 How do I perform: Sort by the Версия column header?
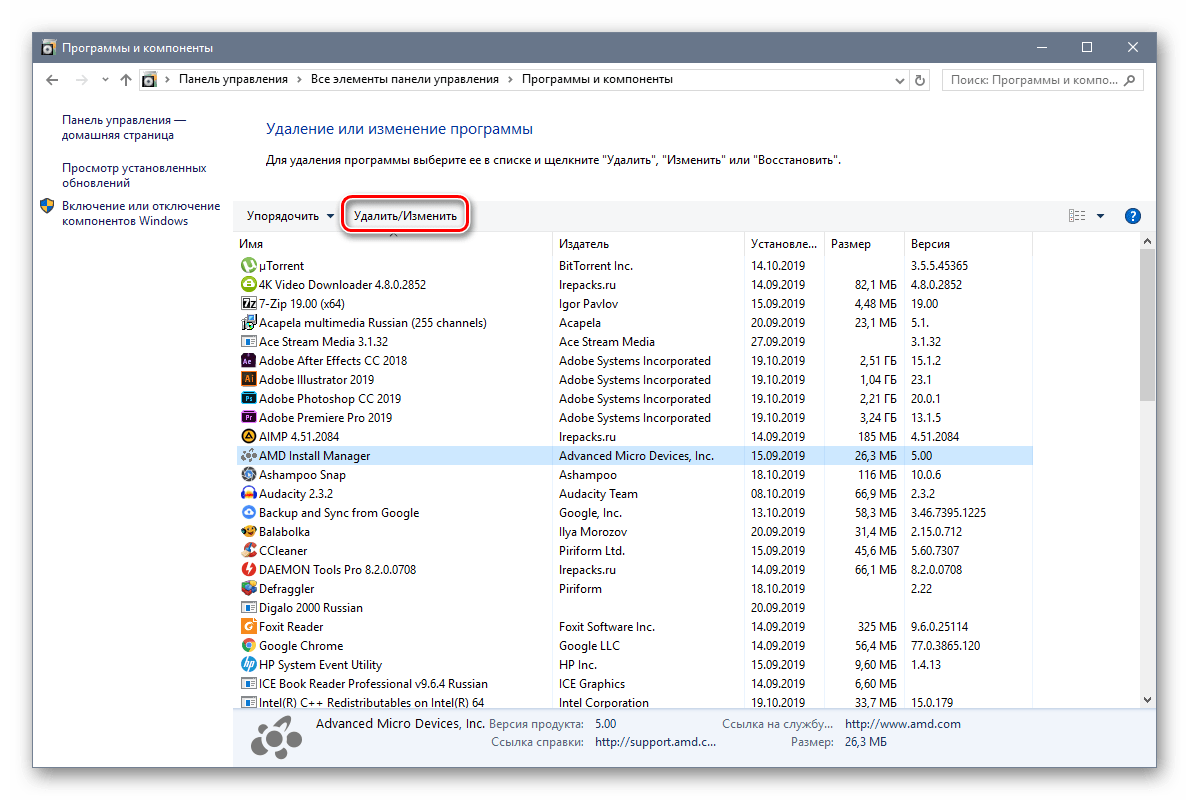click(x=968, y=243)
